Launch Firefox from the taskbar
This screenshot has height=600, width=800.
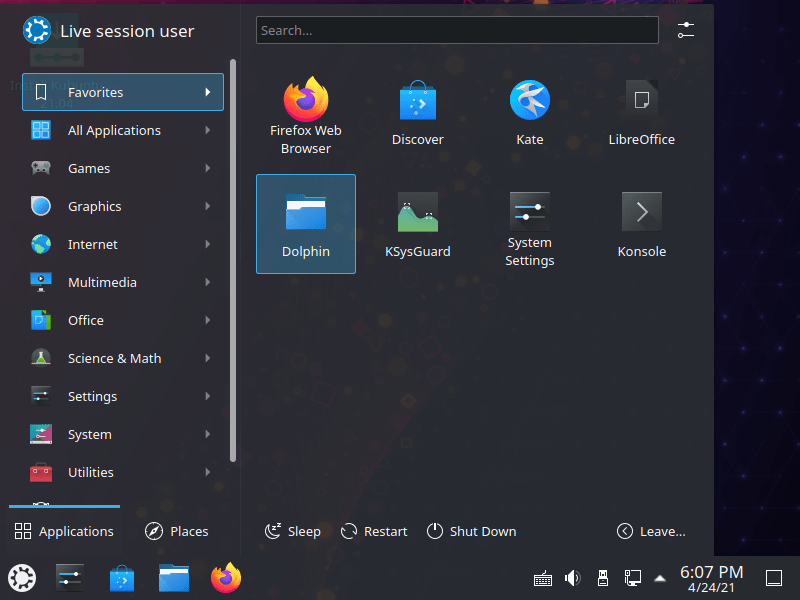point(226,578)
